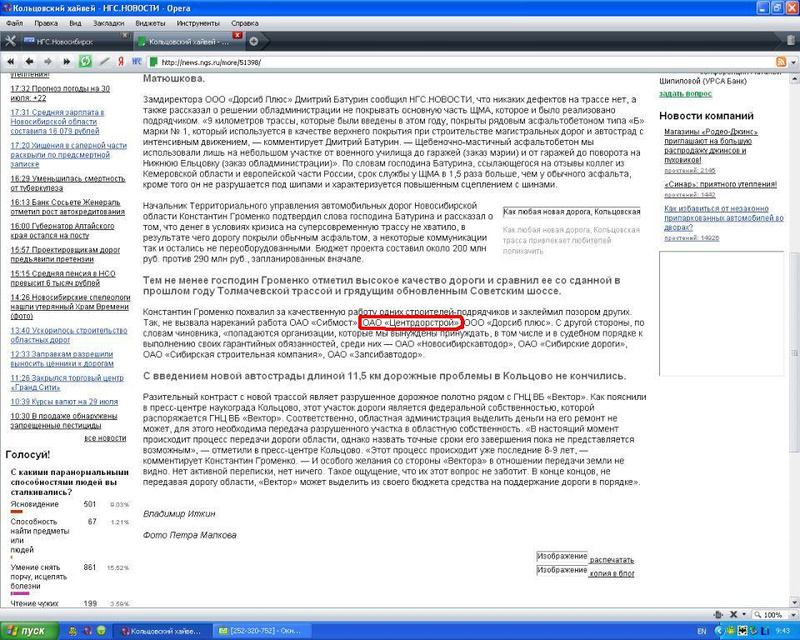Open the Yandex bookmark icon
The width and height of the screenshot is (800, 640).
tap(121, 62)
